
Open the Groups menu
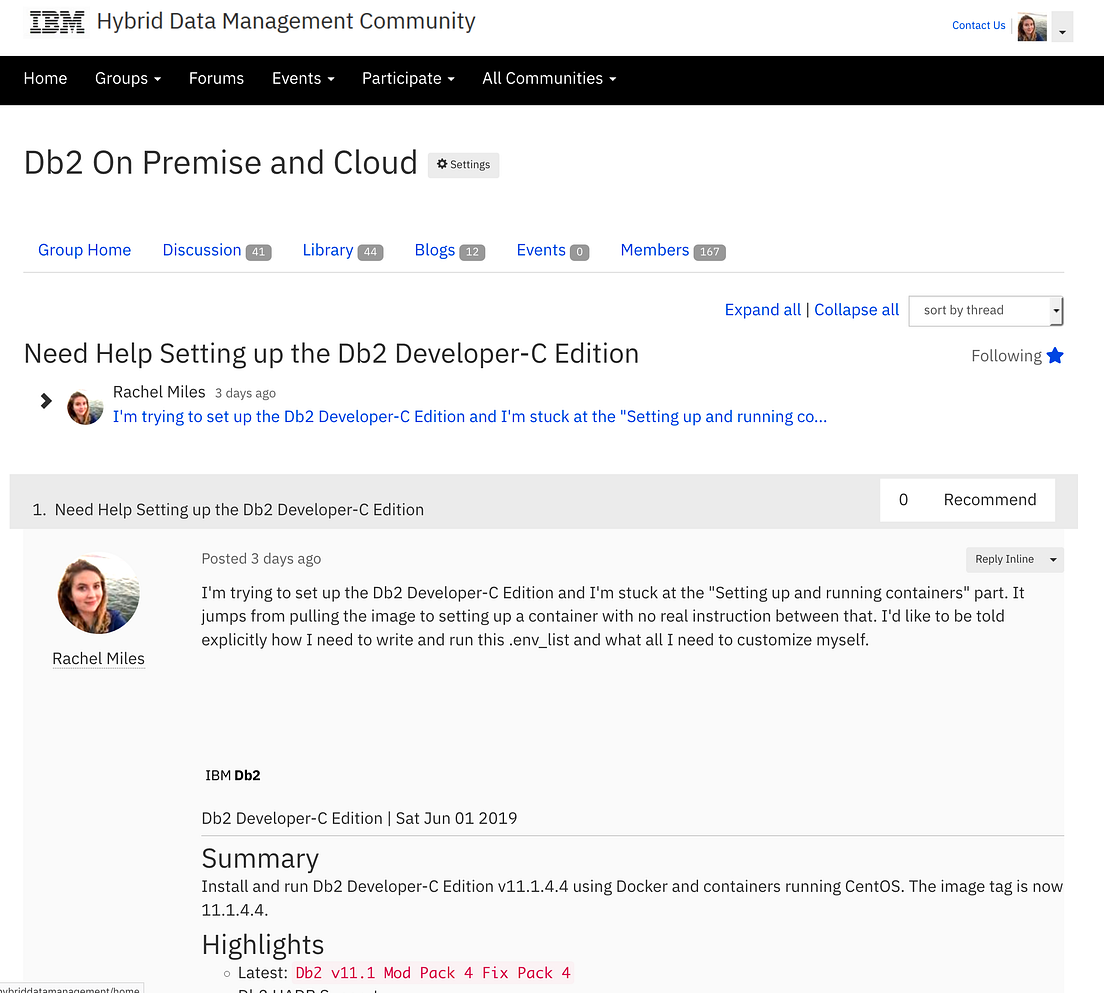click(x=128, y=78)
